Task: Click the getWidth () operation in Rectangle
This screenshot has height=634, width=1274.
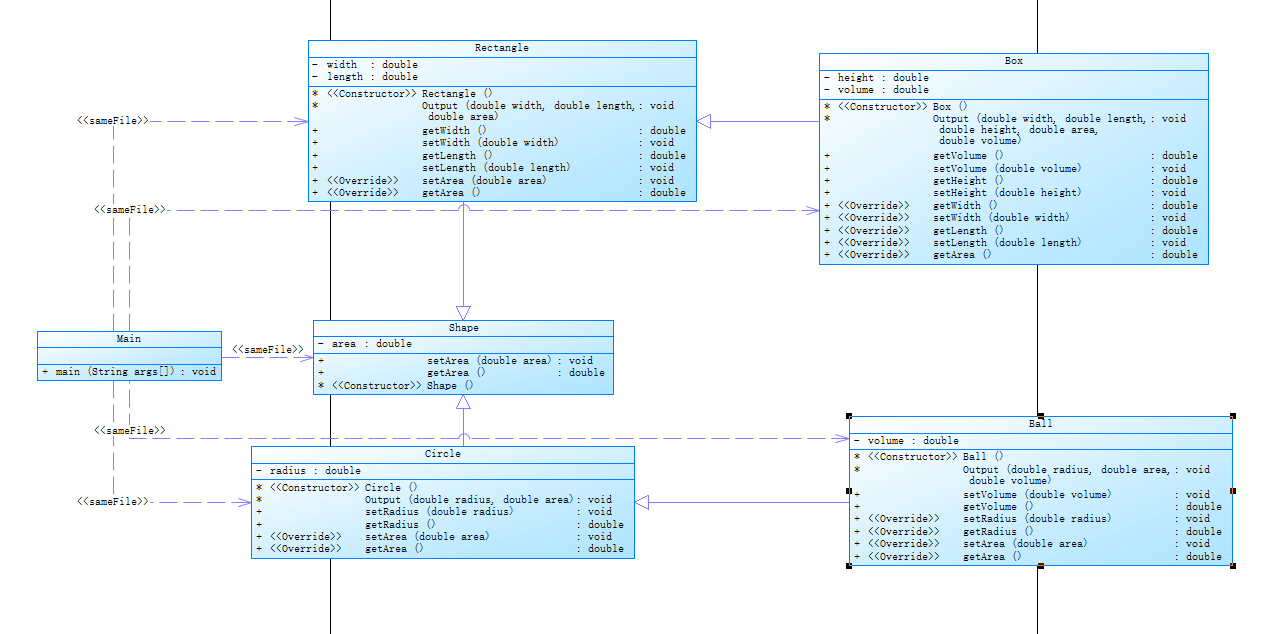Action: (x=498, y=131)
